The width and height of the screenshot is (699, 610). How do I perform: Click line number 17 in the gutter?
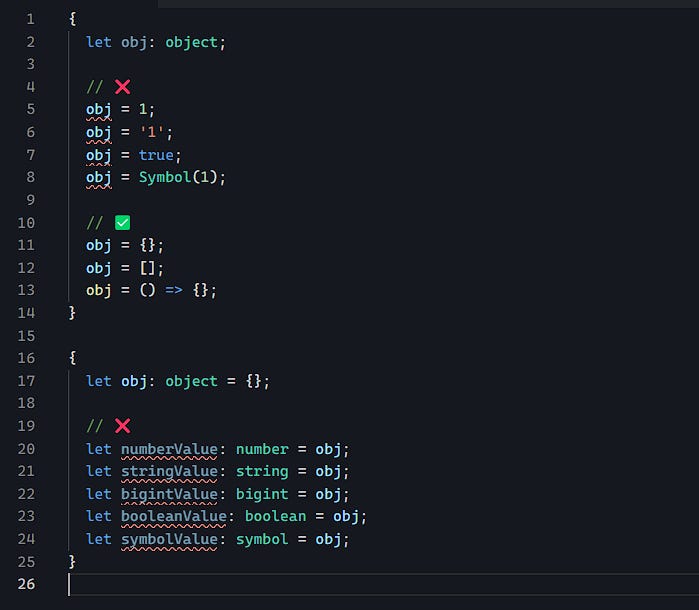pyautogui.click(x=26, y=381)
